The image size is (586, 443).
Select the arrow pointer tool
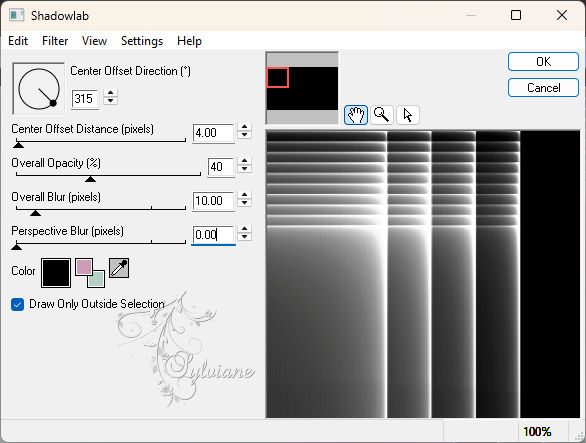pyautogui.click(x=407, y=115)
